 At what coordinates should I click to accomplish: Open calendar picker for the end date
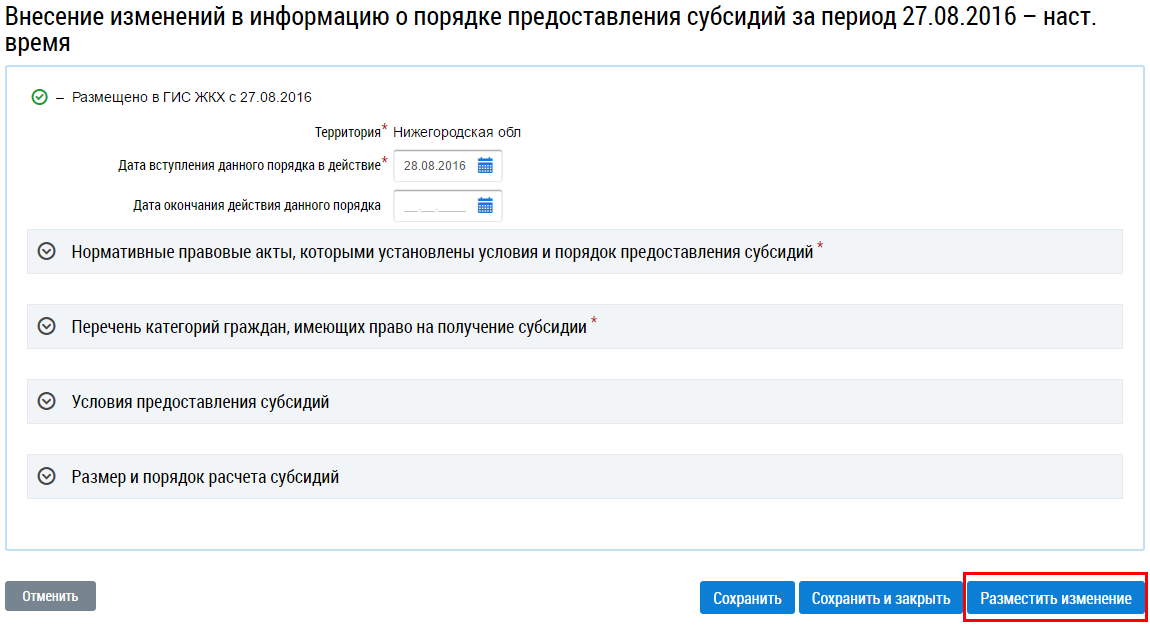(485, 206)
